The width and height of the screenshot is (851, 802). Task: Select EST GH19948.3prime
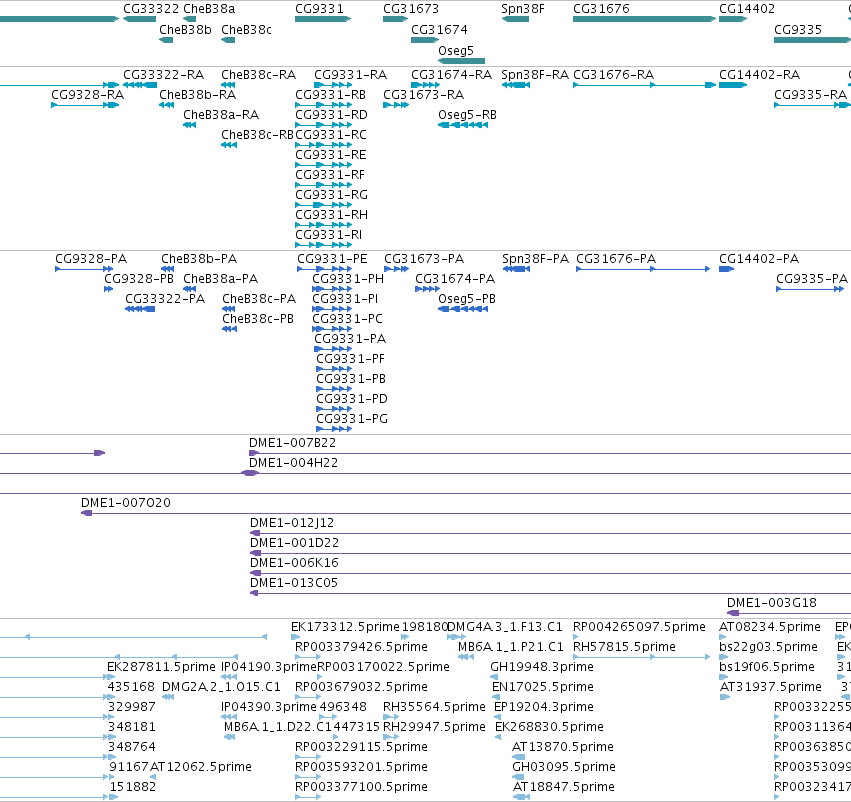(542, 667)
